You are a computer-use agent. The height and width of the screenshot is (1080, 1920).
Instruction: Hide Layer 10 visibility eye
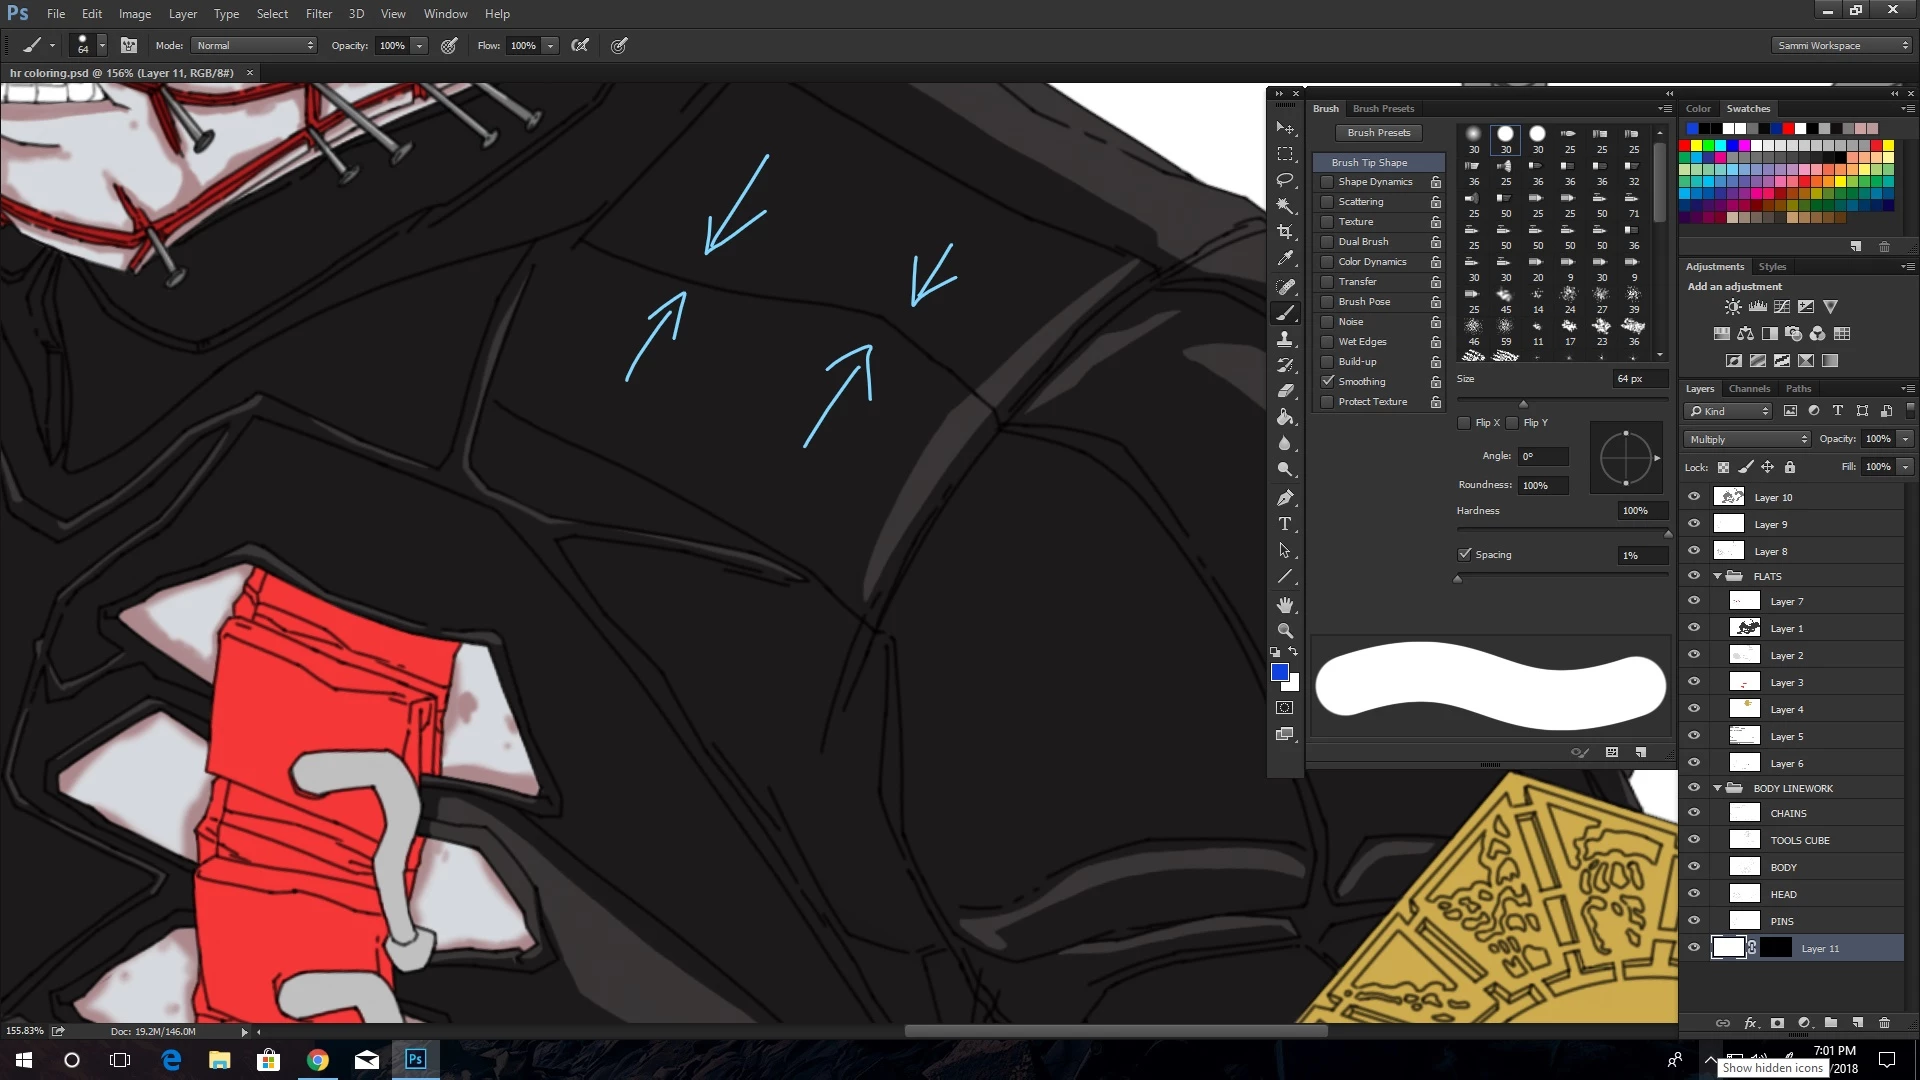[1694, 497]
